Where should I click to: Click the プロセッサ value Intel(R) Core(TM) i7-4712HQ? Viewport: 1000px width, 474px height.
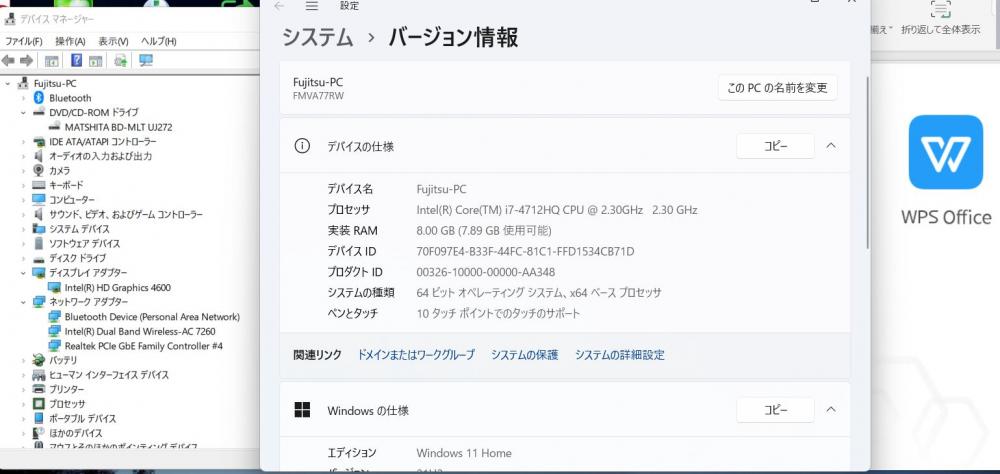tap(557, 210)
